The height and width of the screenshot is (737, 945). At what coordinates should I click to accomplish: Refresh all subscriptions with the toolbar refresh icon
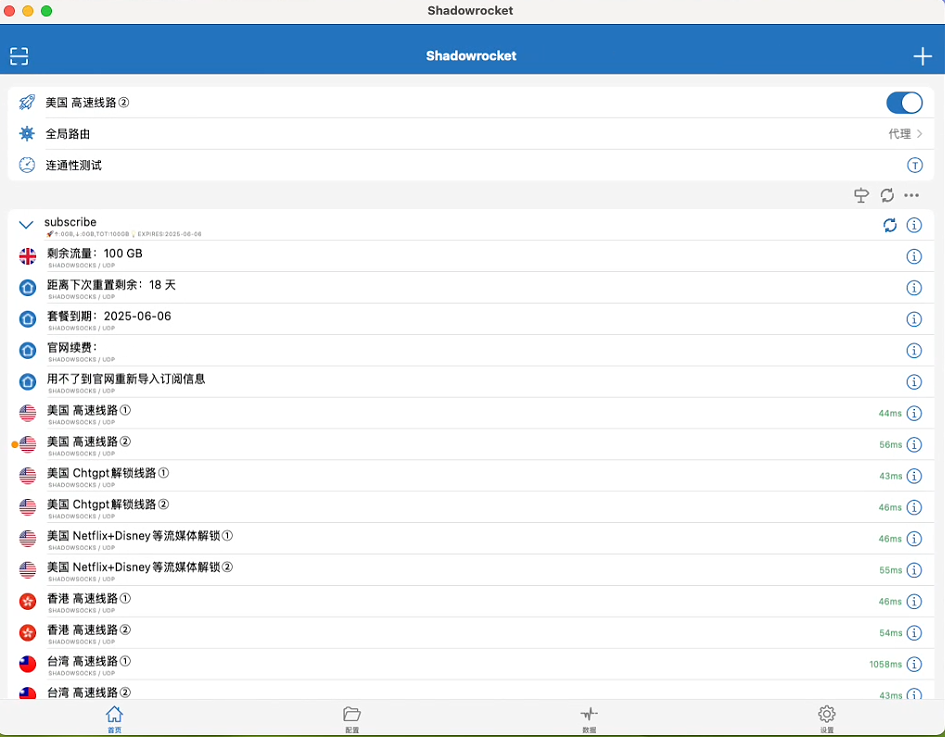coord(887,196)
